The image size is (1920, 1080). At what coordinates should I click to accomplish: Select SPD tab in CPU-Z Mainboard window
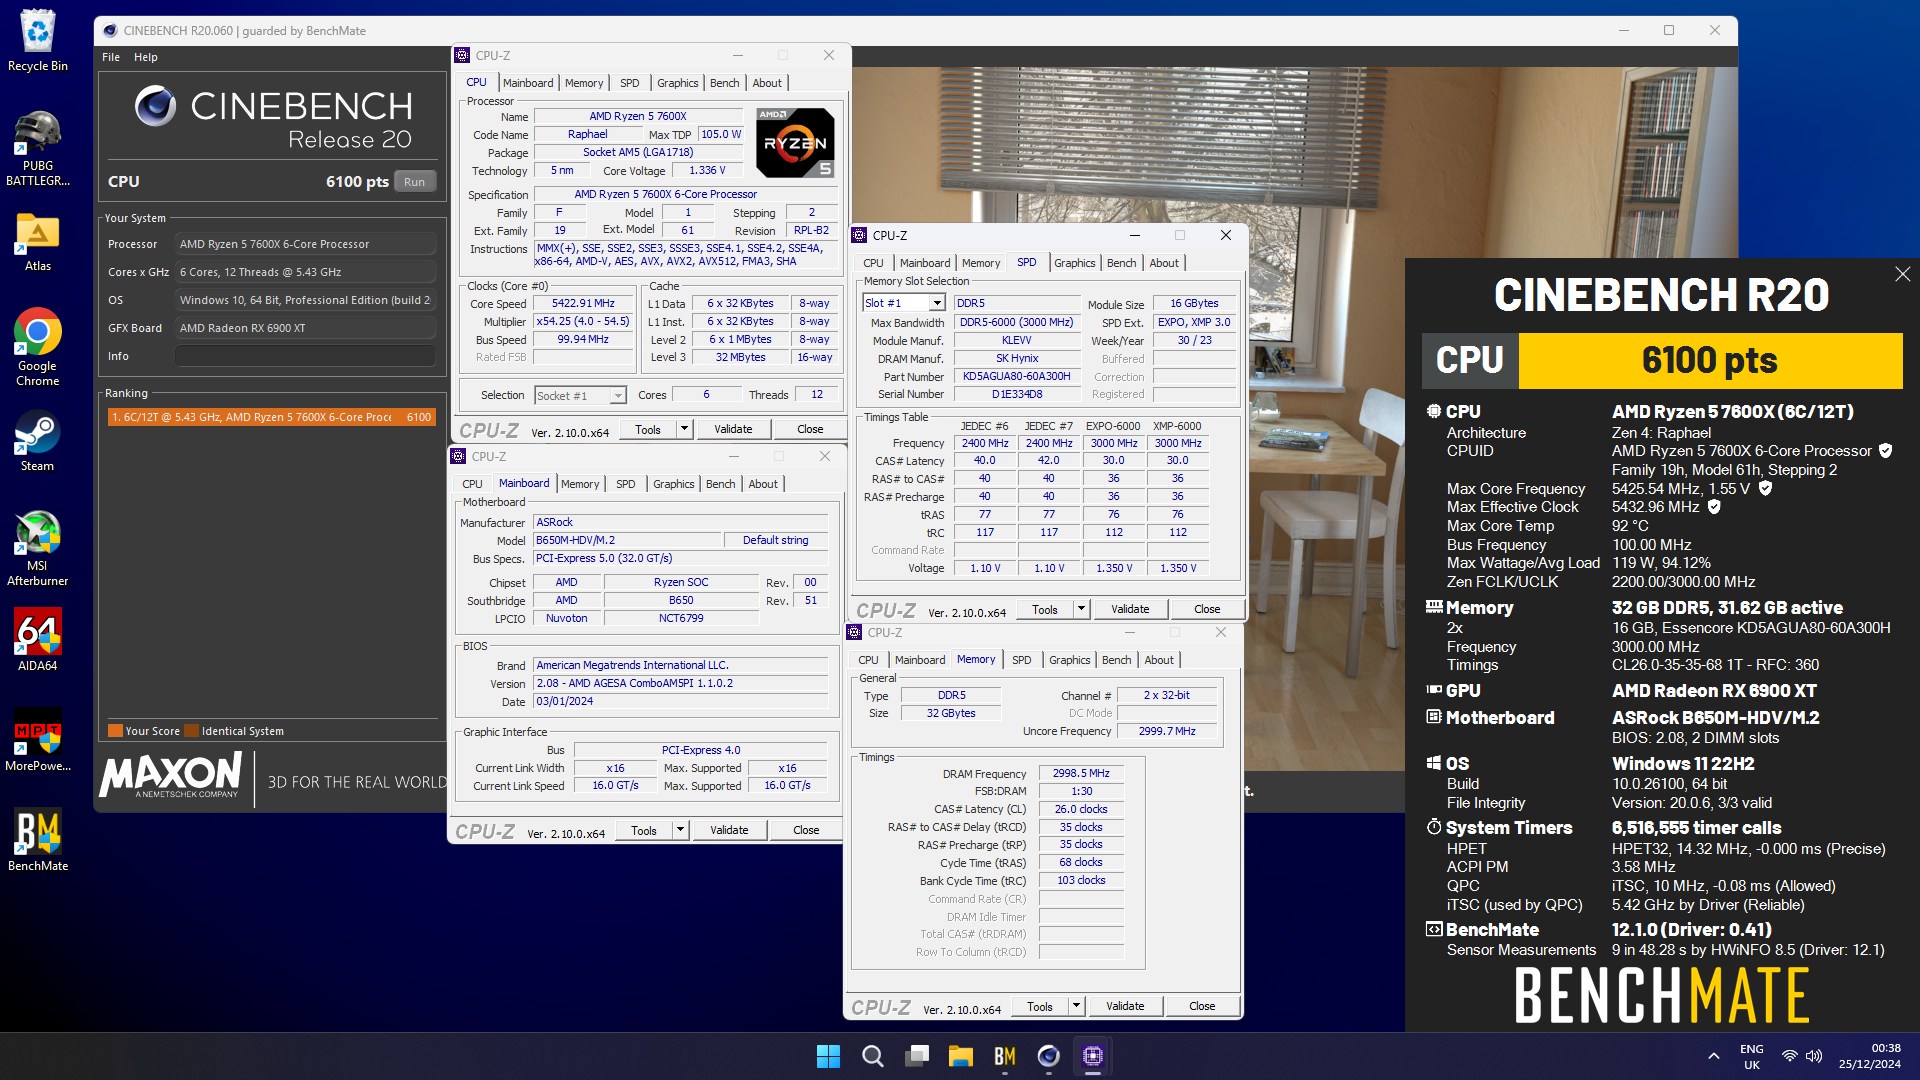pos(626,484)
